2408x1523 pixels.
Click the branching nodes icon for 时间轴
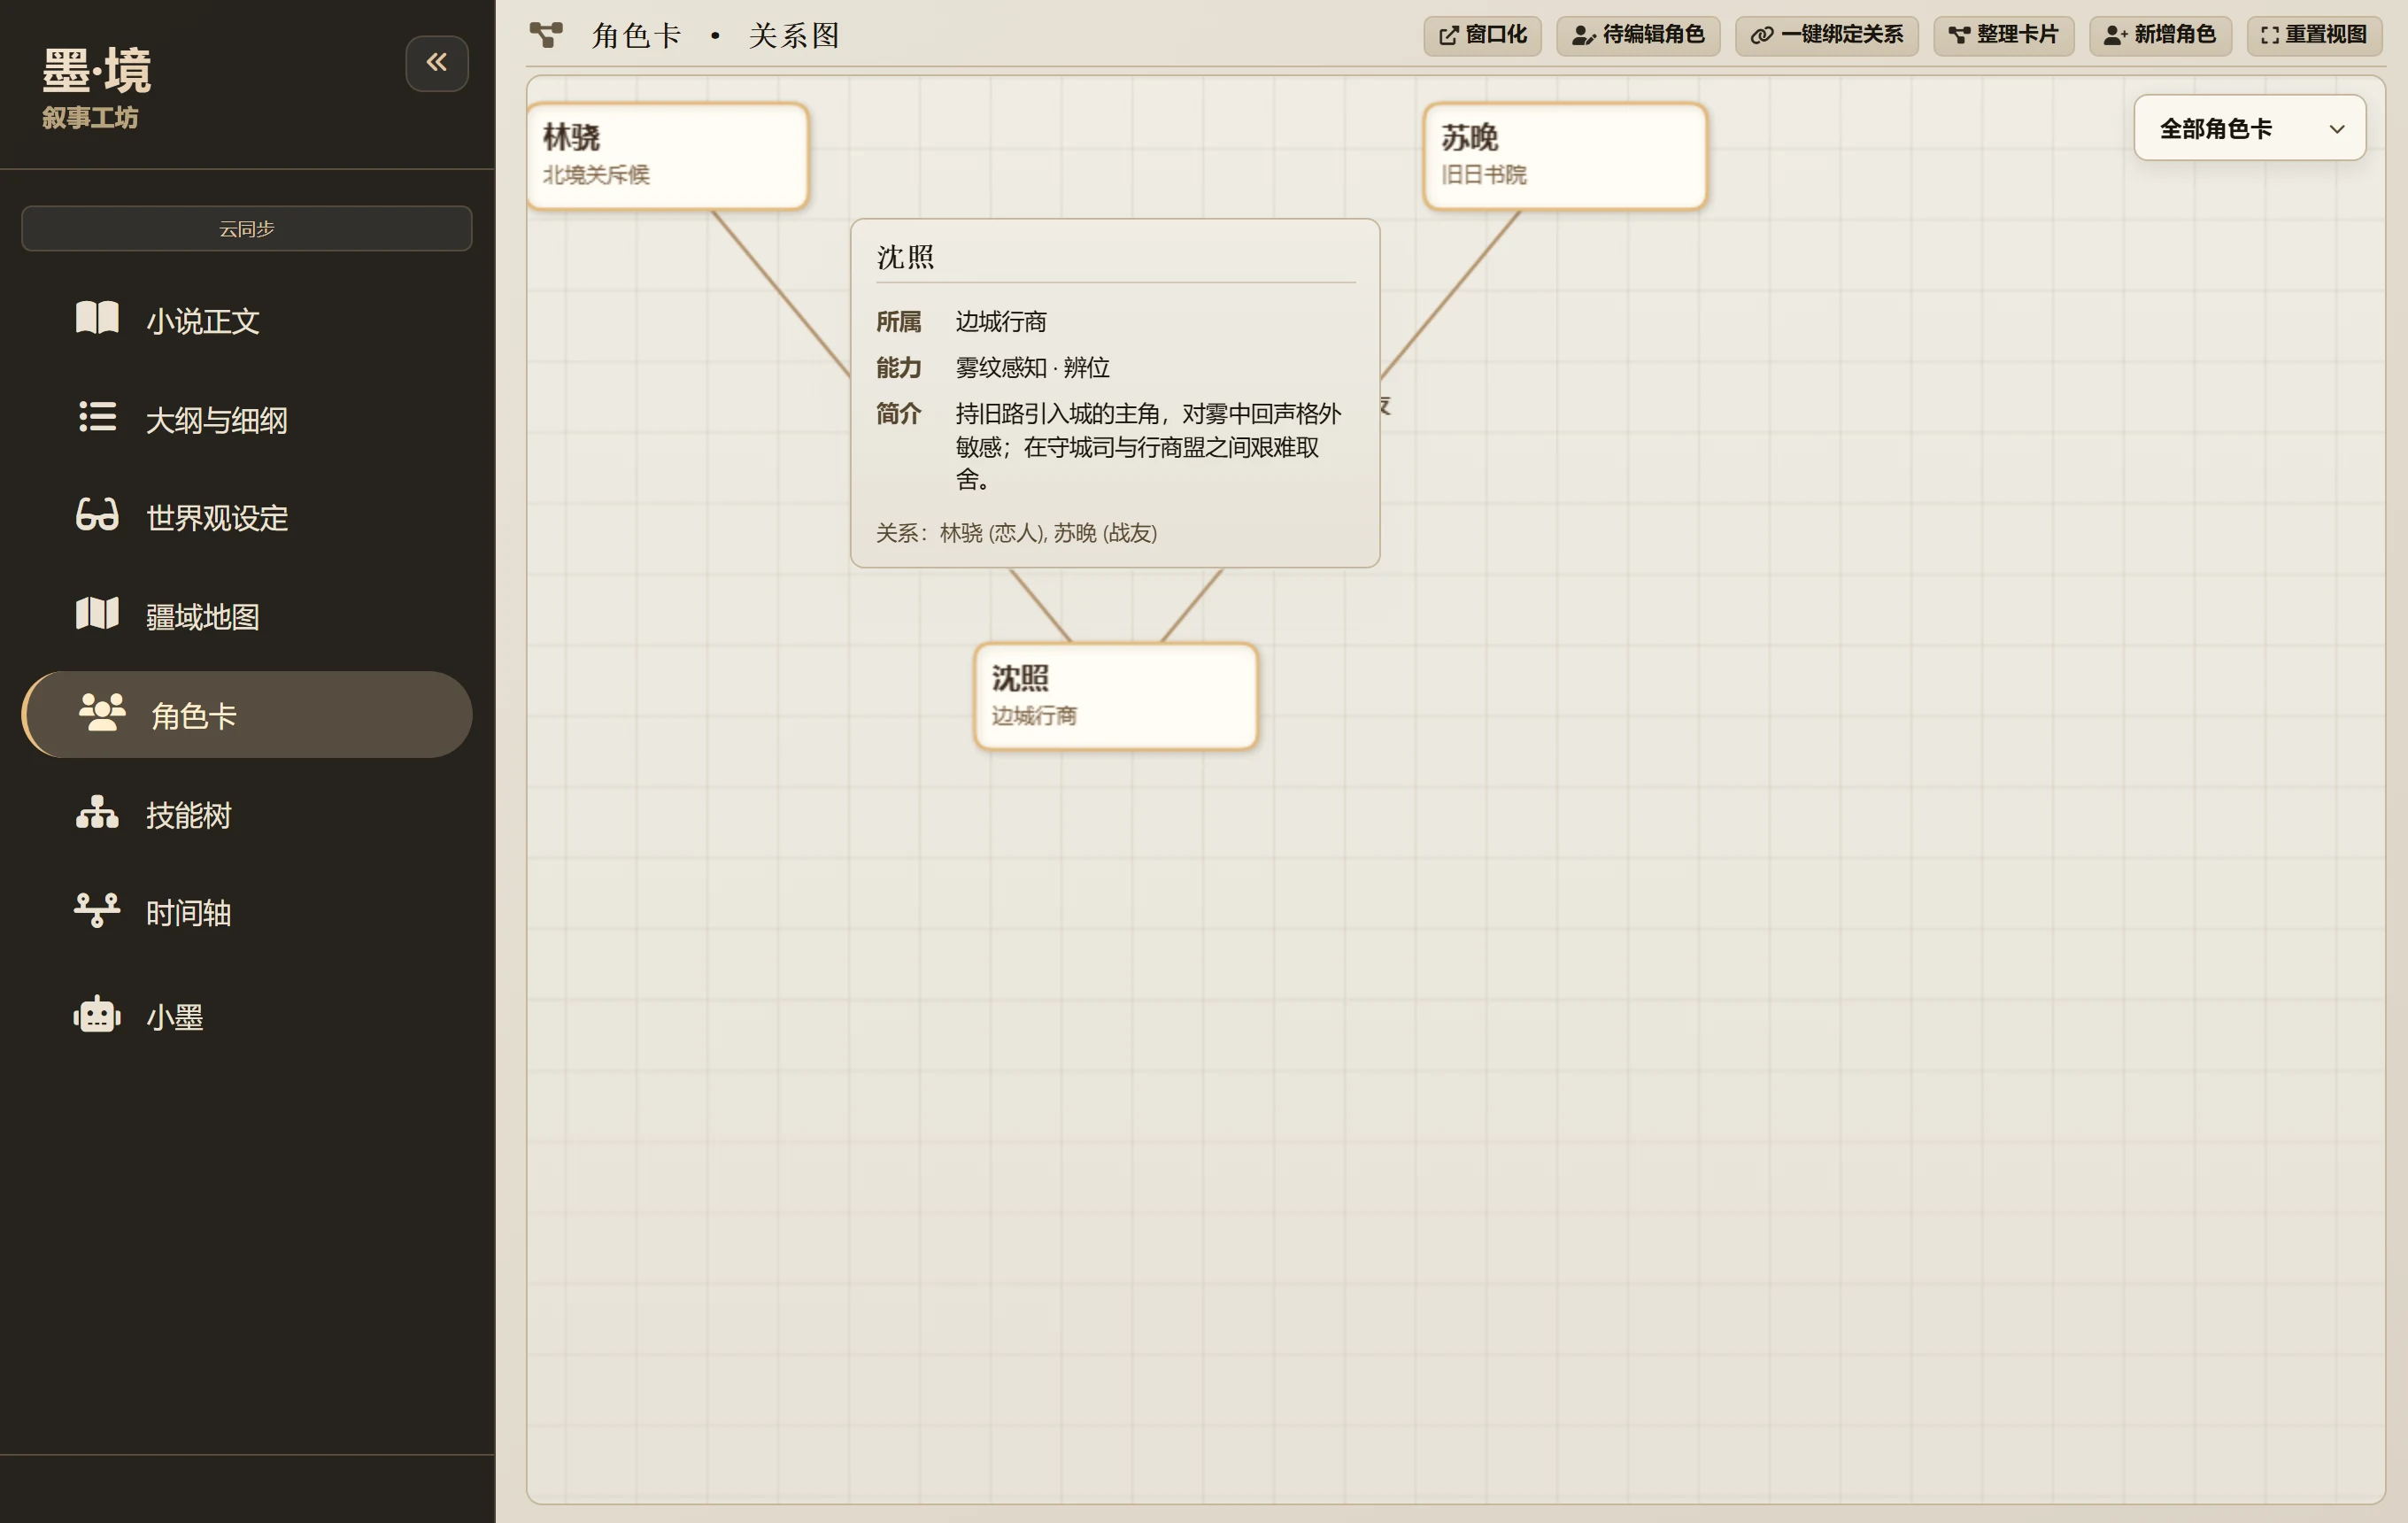97,910
